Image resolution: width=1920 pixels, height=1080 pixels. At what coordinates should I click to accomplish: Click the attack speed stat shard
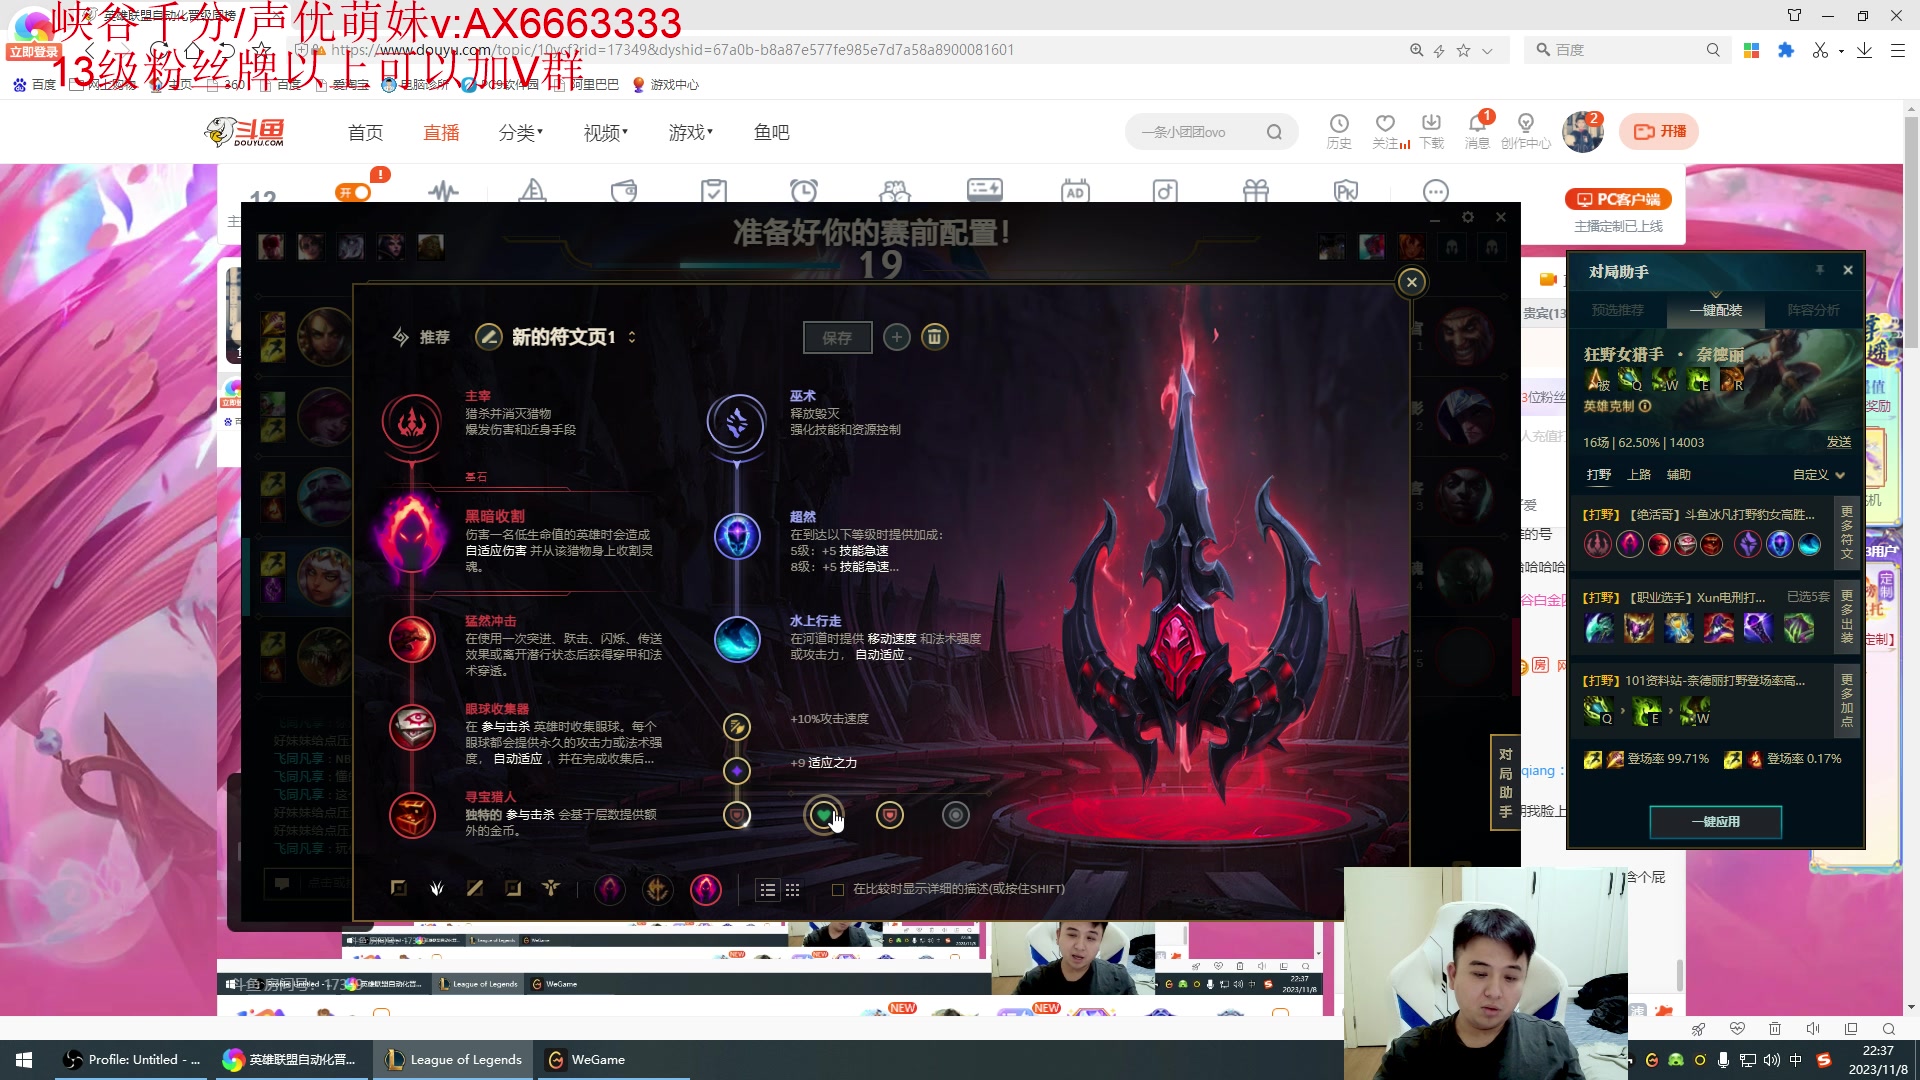[737, 726]
